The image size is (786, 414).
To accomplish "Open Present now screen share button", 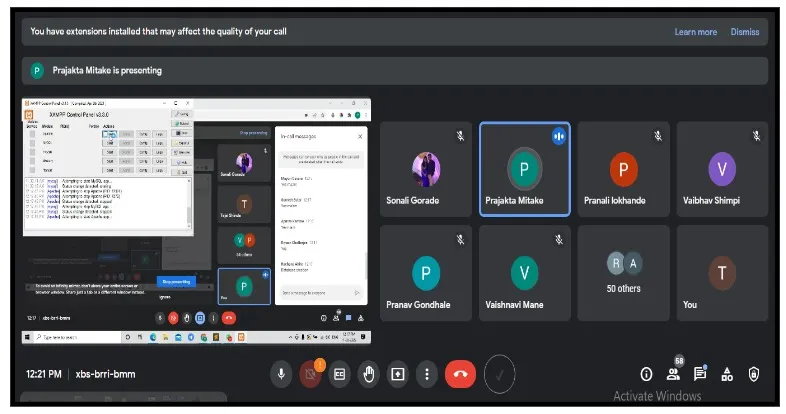I will (x=398, y=374).
